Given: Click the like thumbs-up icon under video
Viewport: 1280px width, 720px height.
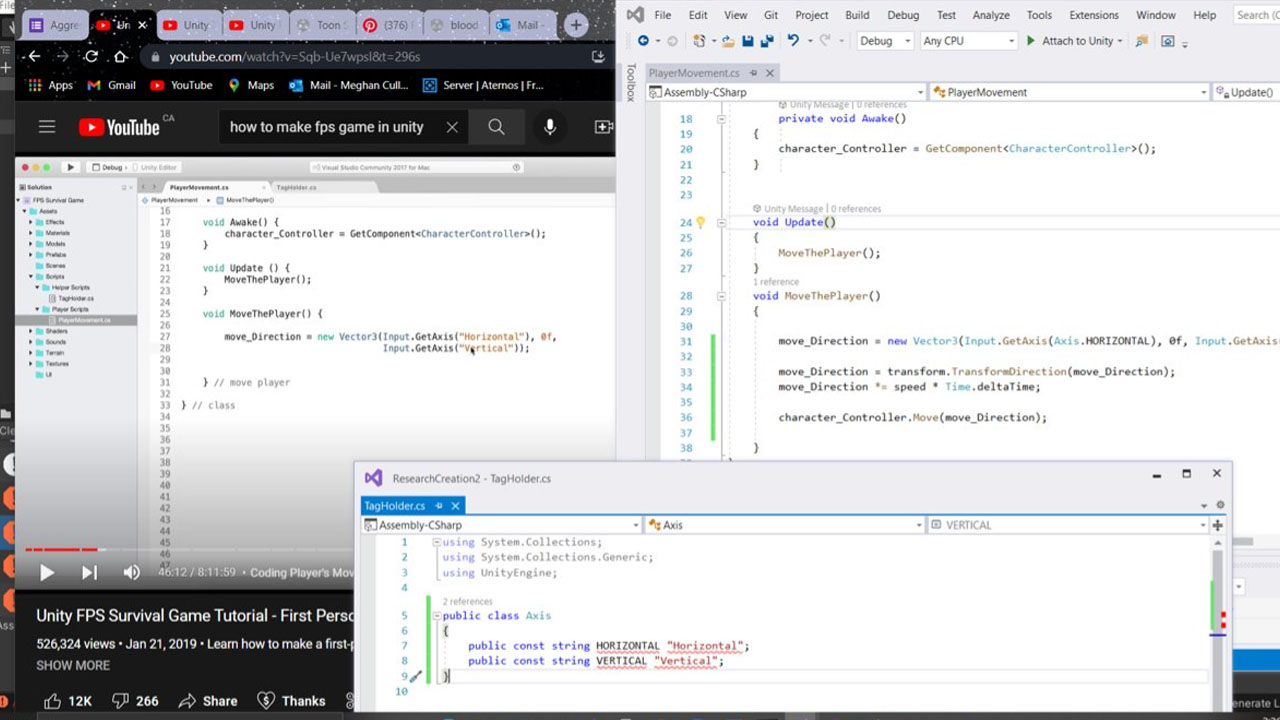Looking at the screenshot, I should pos(52,701).
